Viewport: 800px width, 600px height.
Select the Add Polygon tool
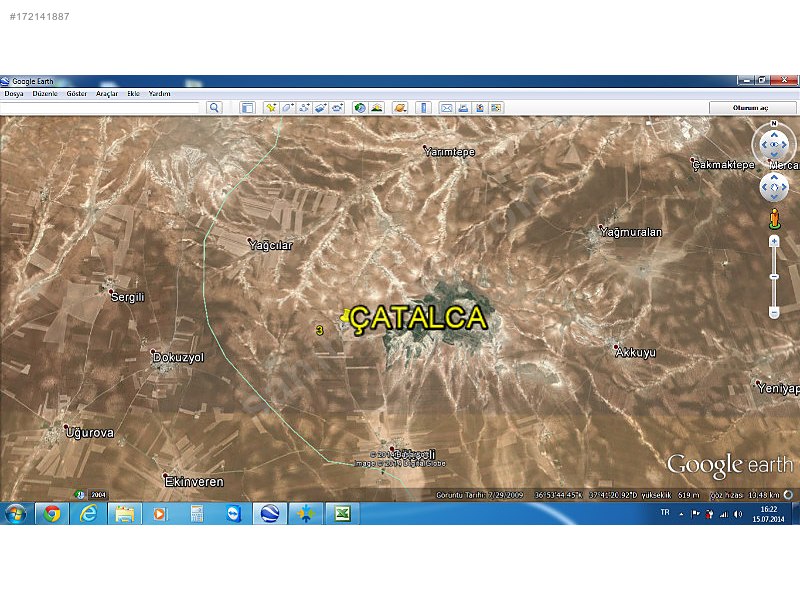(287, 108)
